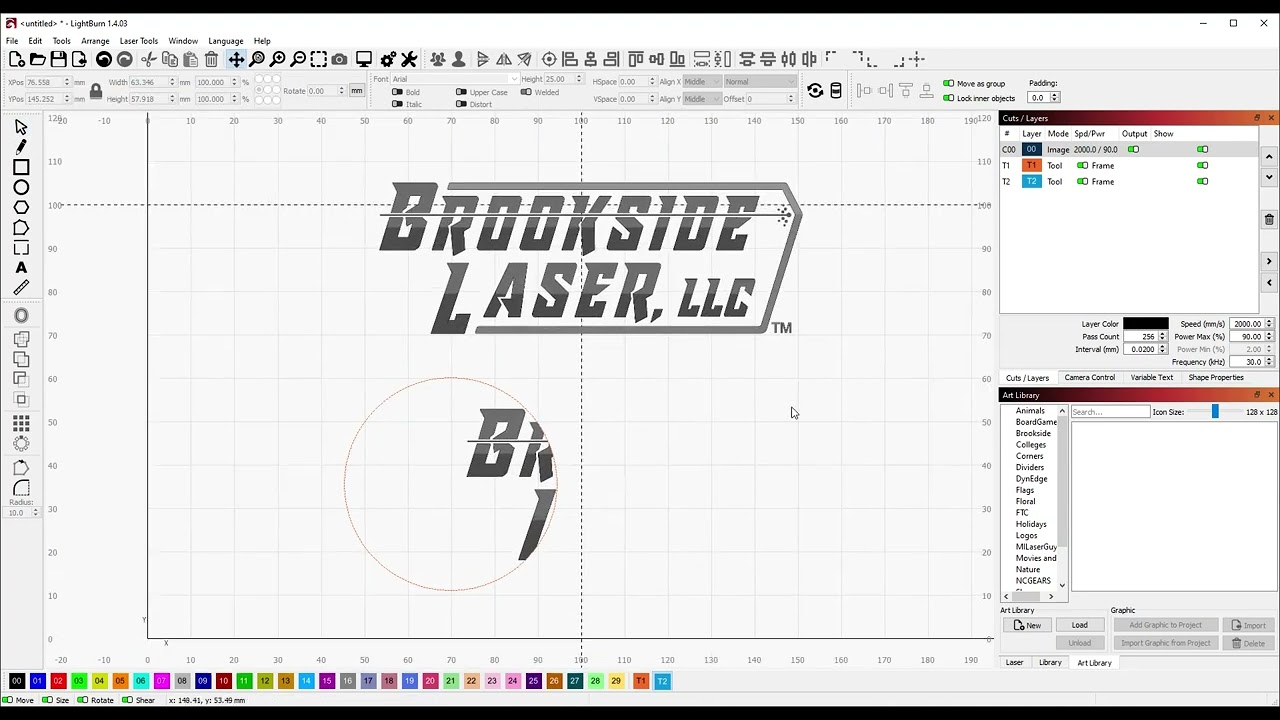Click the Pan/Move view crossed-arrows icon
The width and height of the screenshot is (1280, 720).
coord(236,60)
